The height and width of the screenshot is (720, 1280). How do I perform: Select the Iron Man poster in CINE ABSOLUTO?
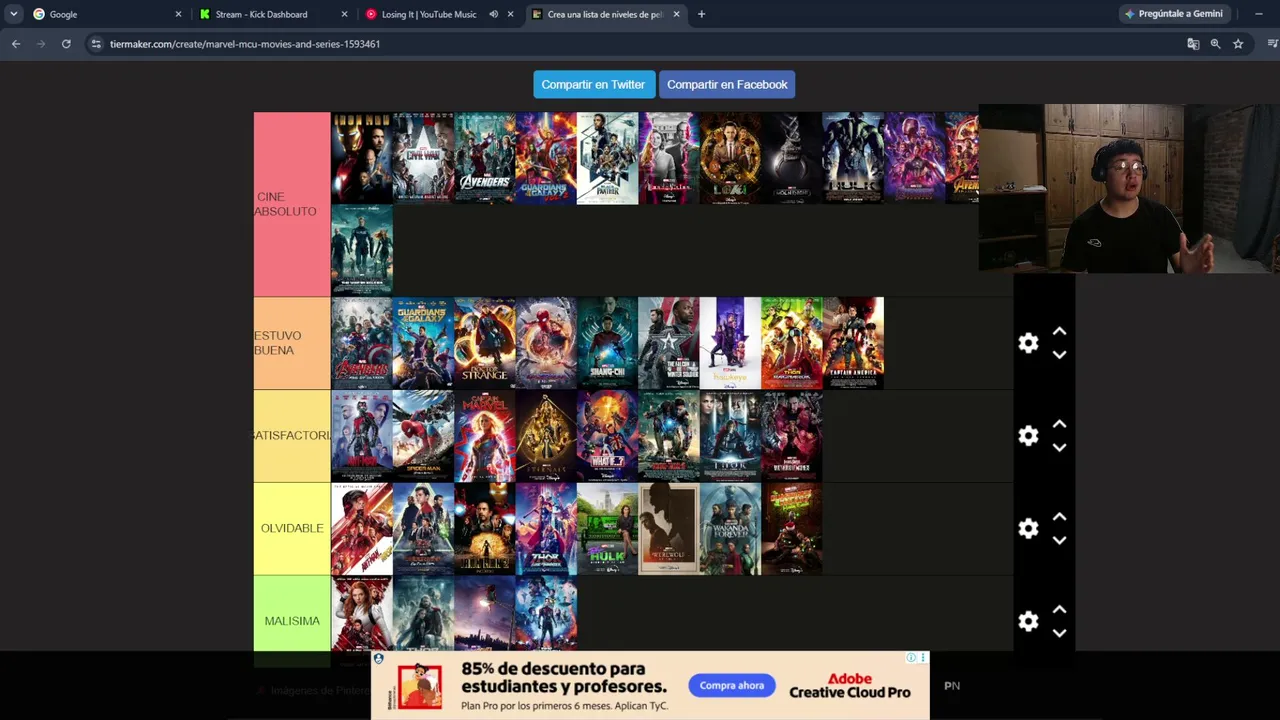[362, 158]
